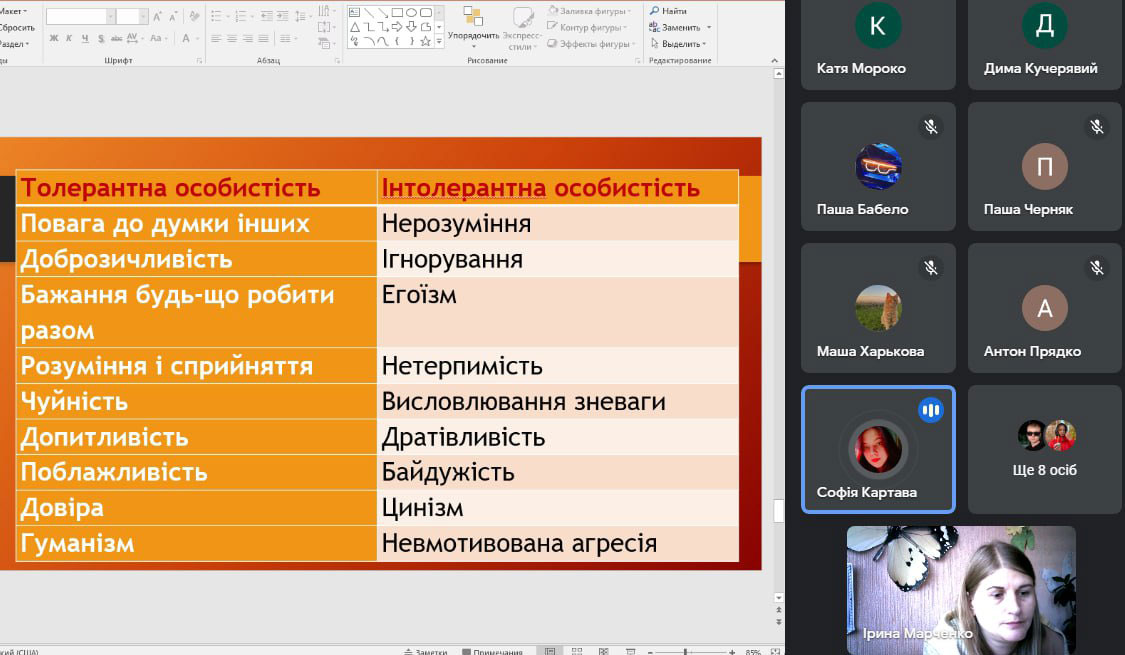Open Заливка фигуры fill menu
Viewport: 1125px width, 655px height.
(x=589, y=11)
